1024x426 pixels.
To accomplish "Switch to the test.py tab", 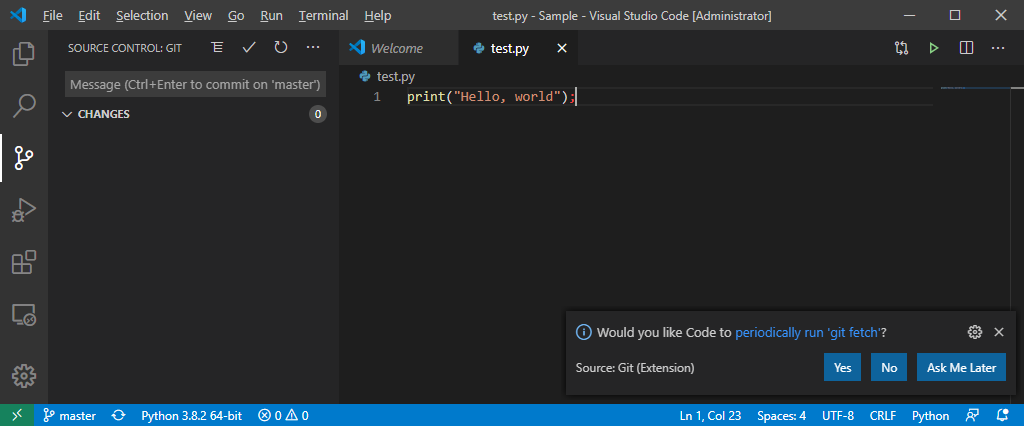I will [510, 48].
